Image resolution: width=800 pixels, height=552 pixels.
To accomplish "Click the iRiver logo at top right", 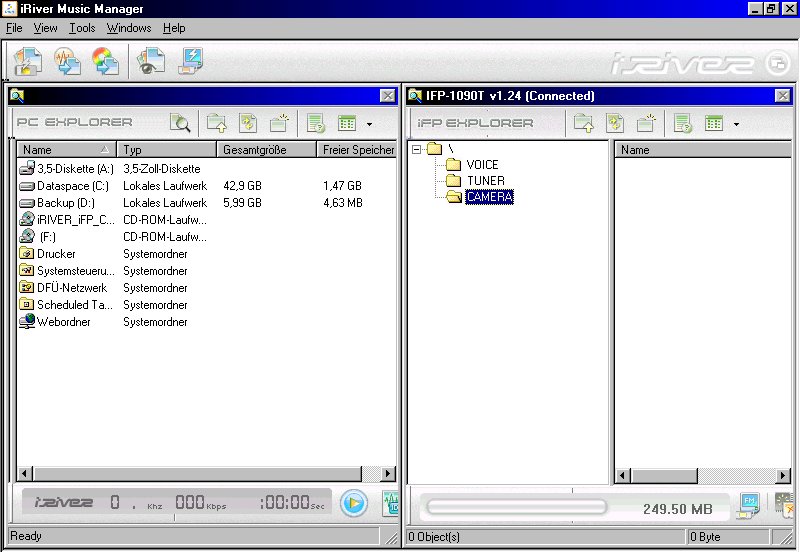I will tap(700, 63).
